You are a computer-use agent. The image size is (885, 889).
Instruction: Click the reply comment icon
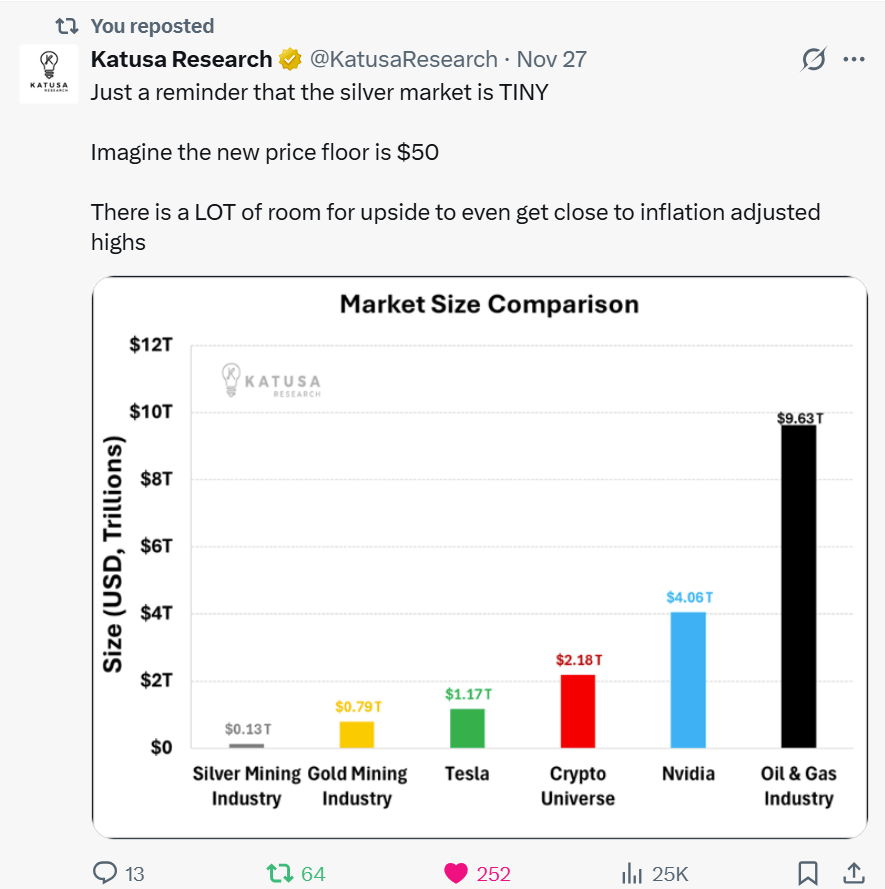105,873
